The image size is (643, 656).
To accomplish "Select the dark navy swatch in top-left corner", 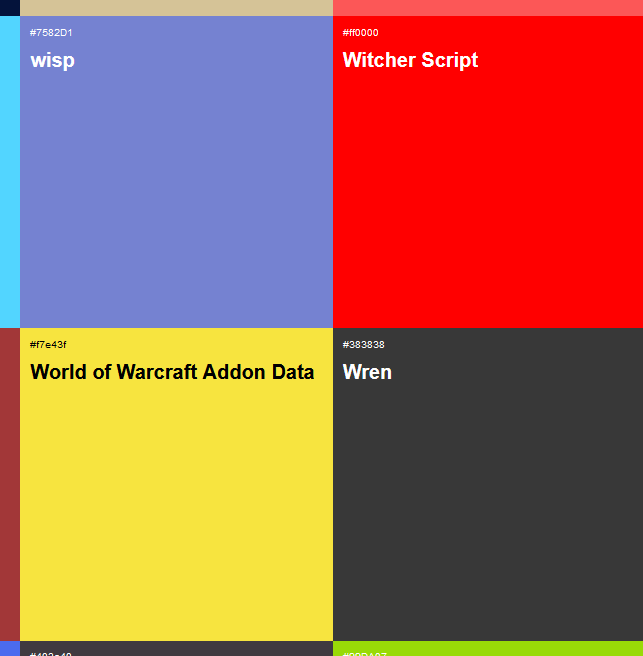I will coord(9,7).
